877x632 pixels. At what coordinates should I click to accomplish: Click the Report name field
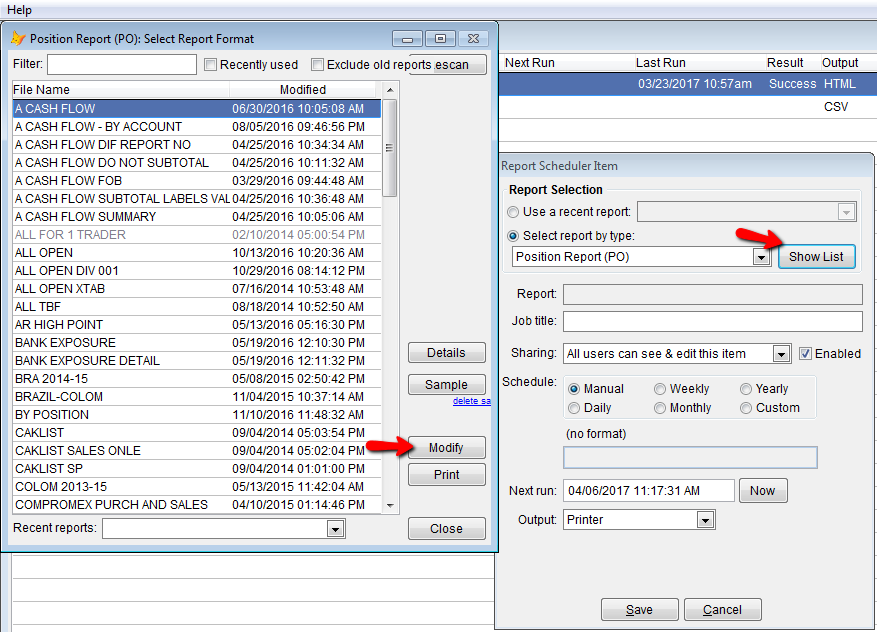click(x=713, y=294)
